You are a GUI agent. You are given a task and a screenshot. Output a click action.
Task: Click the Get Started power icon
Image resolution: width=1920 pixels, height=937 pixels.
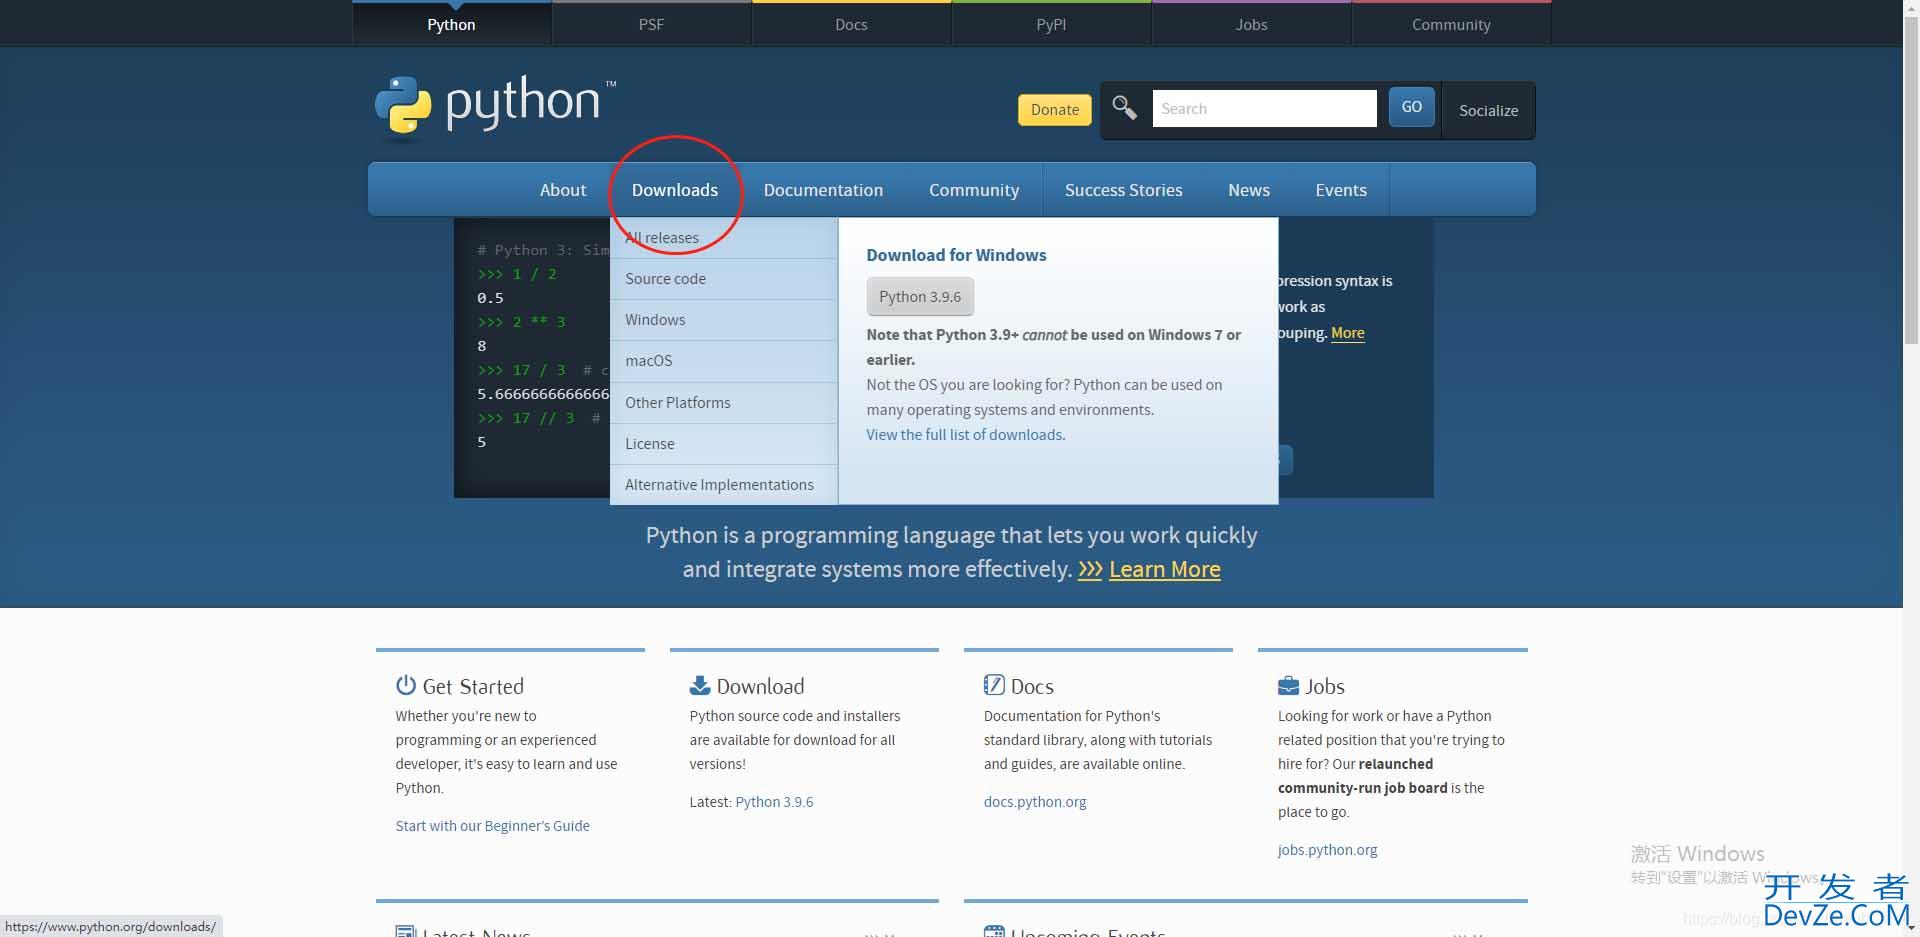[405, 685]
